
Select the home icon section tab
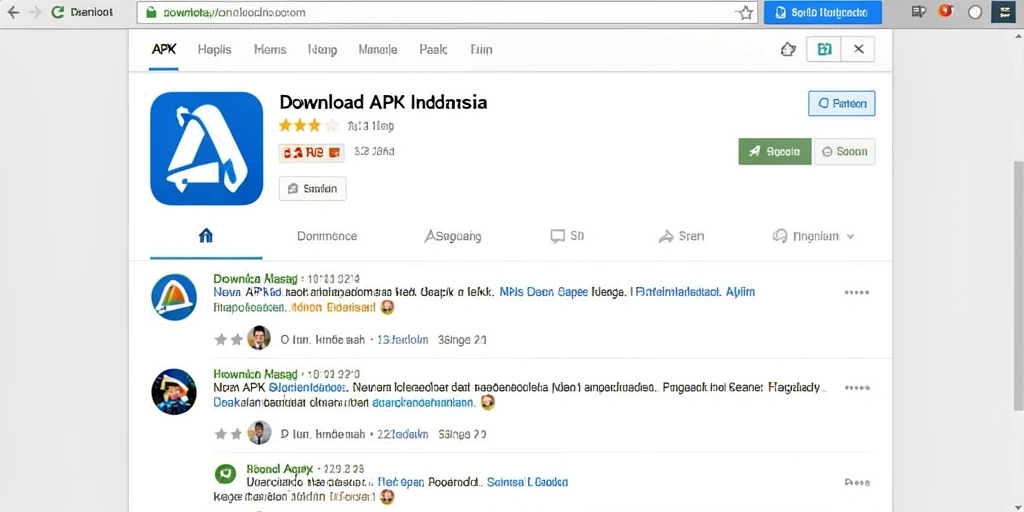tap(206, 236)
